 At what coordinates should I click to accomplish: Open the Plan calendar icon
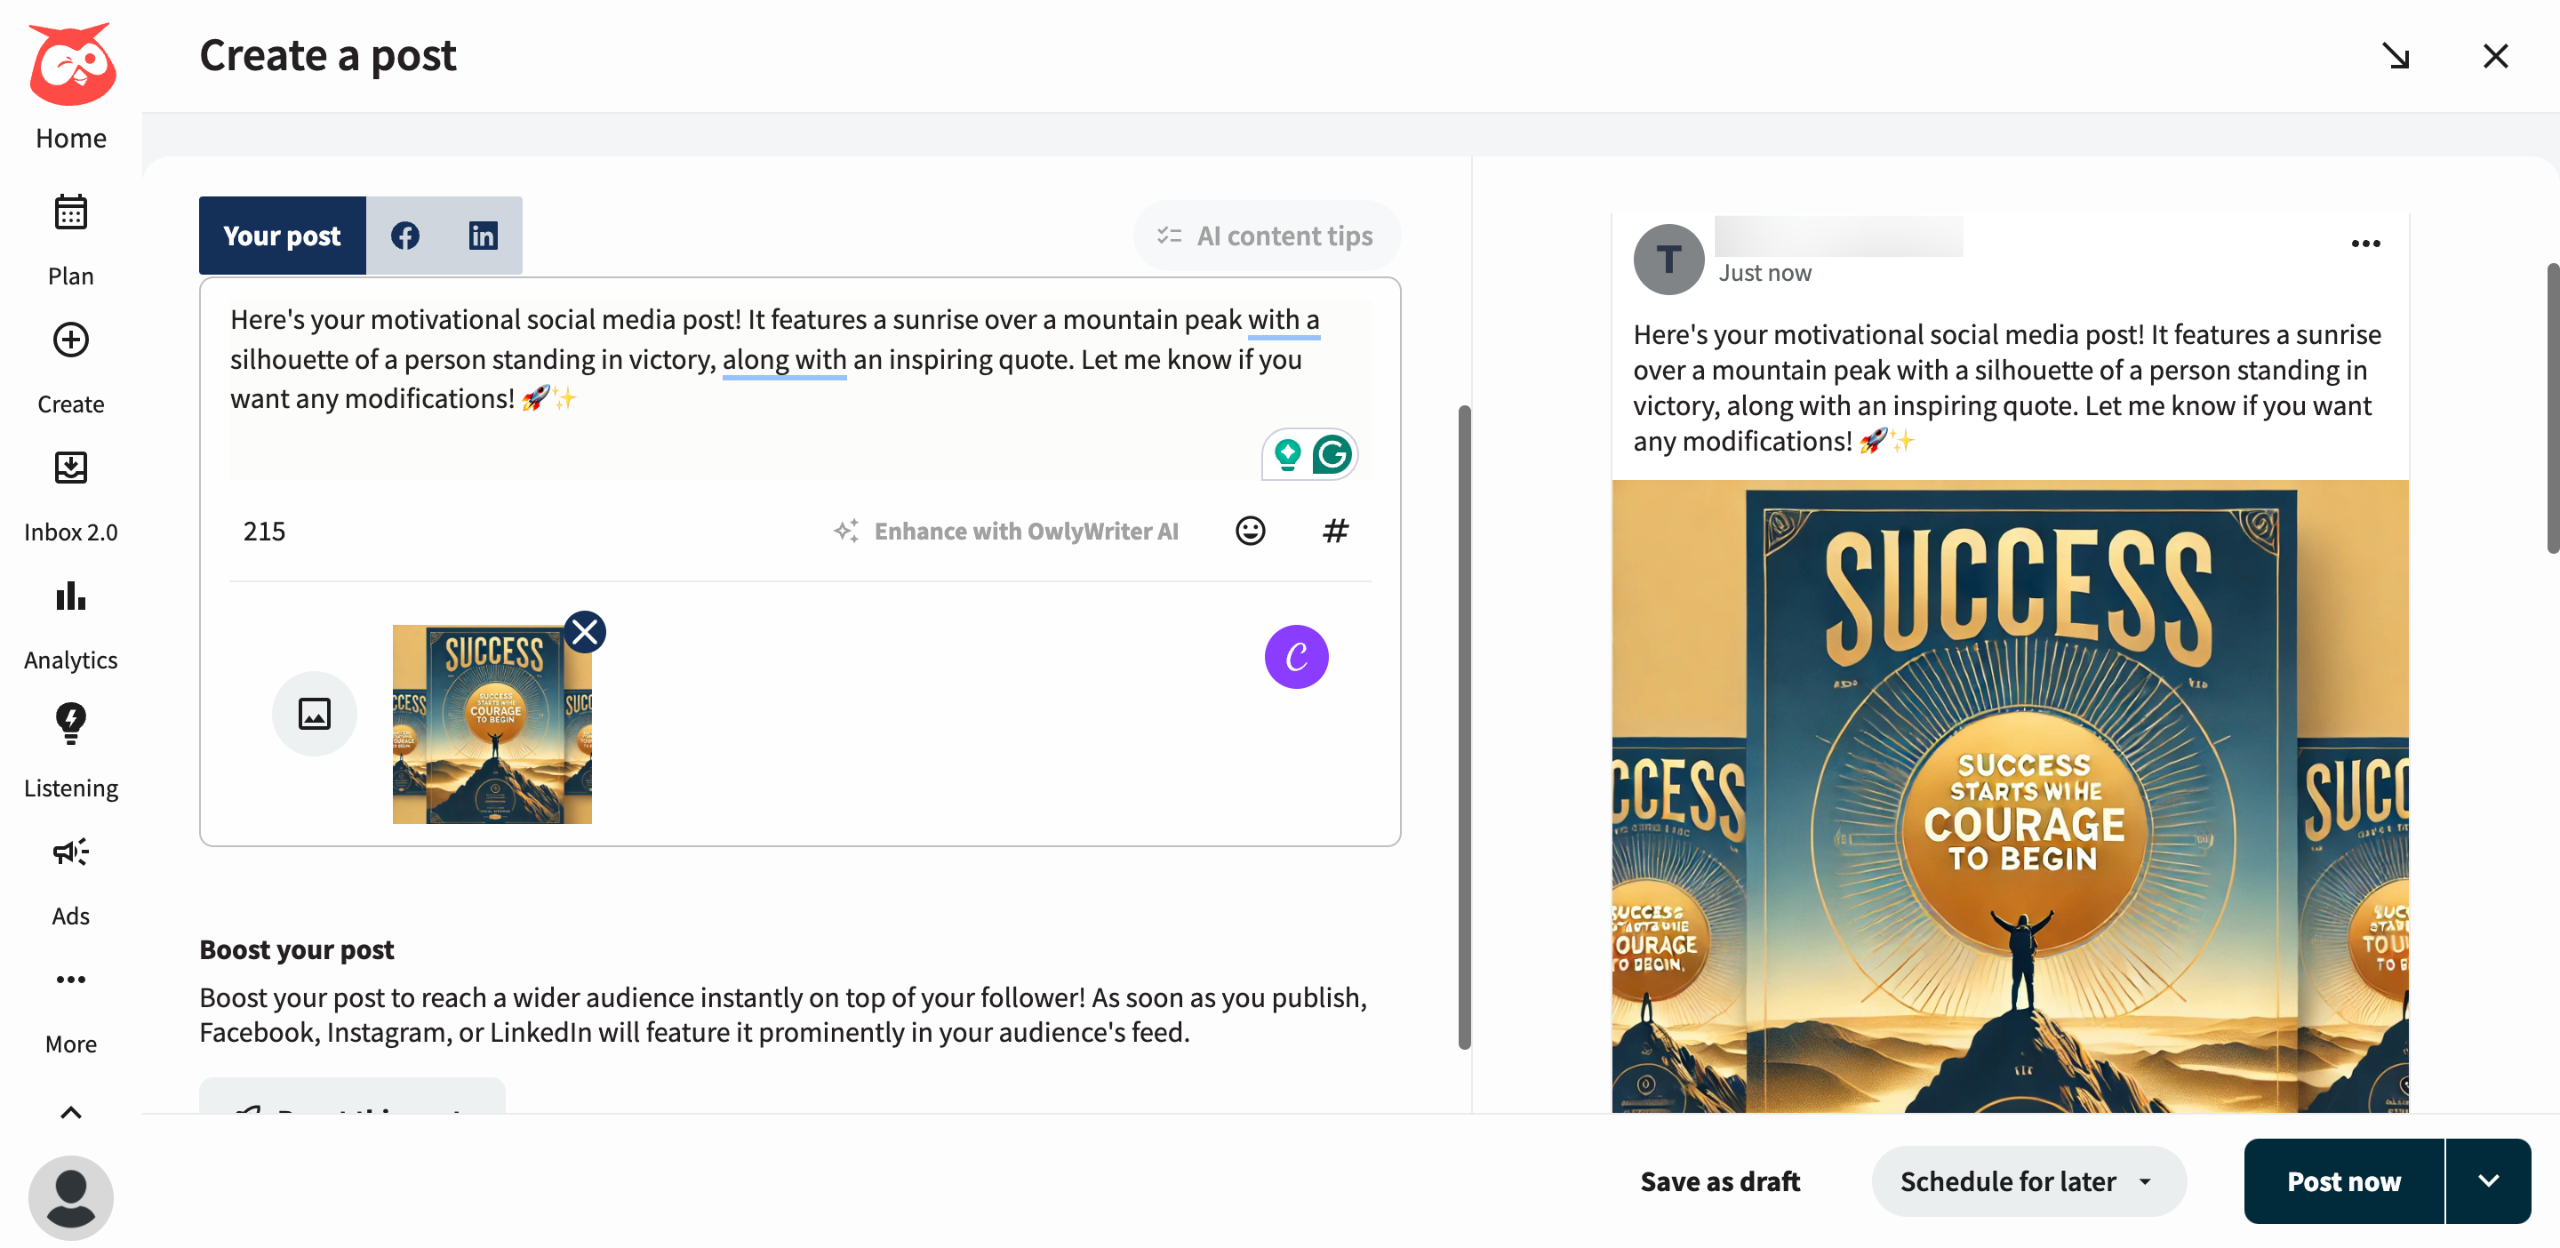pyautogui.click(x=70, y=213)
